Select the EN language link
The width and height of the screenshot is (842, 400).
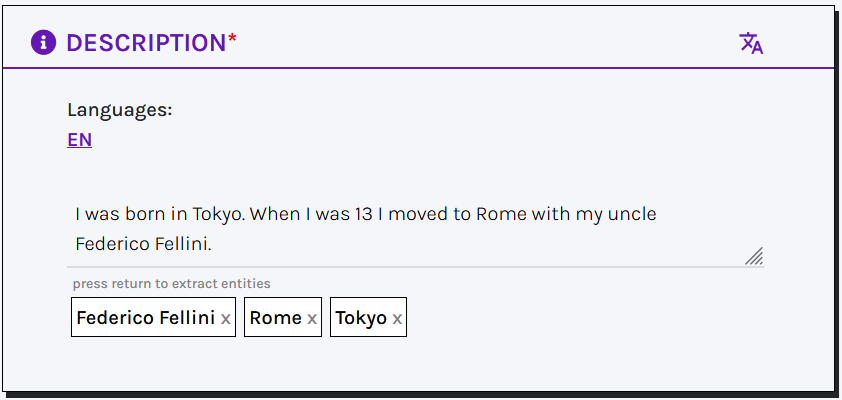pos(80,140)
